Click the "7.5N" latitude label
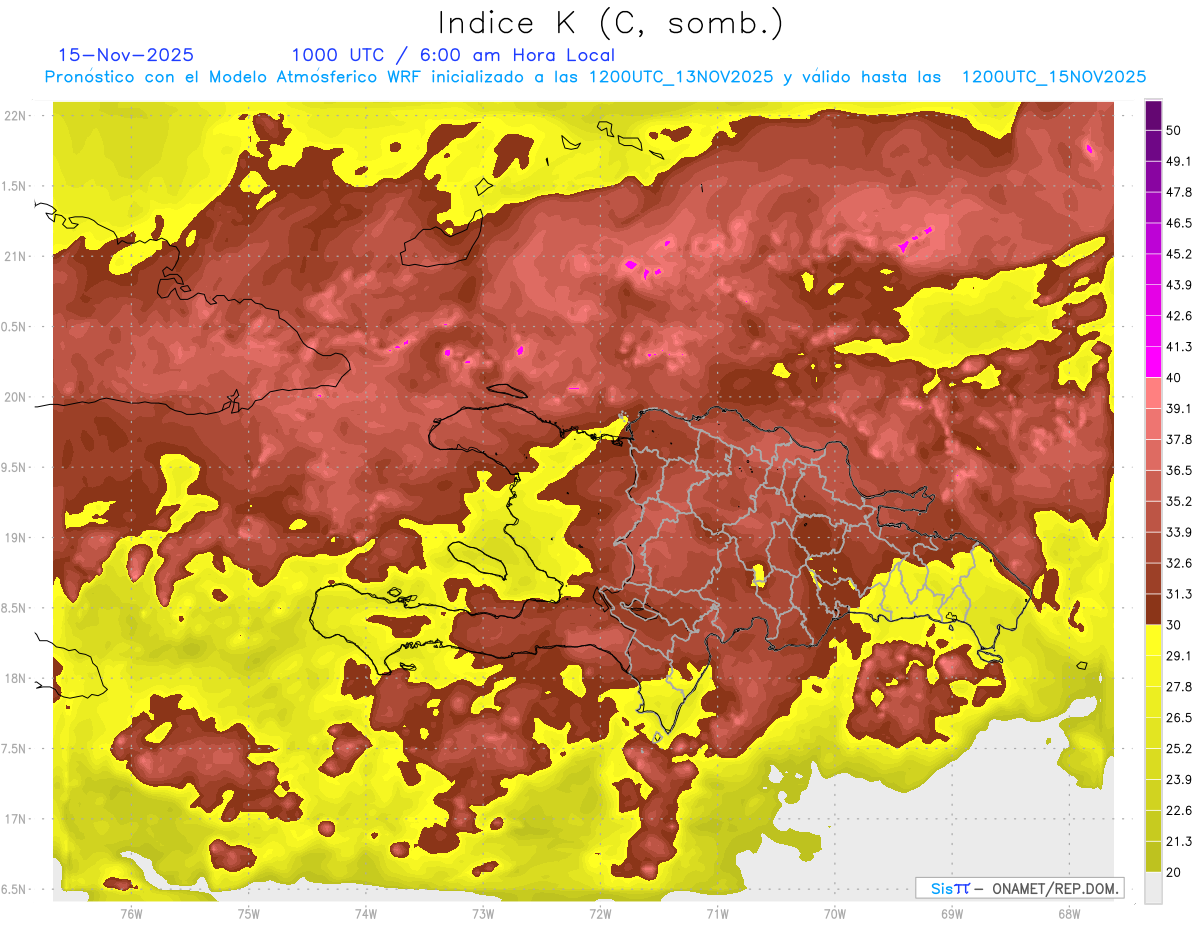 [15, 749]
